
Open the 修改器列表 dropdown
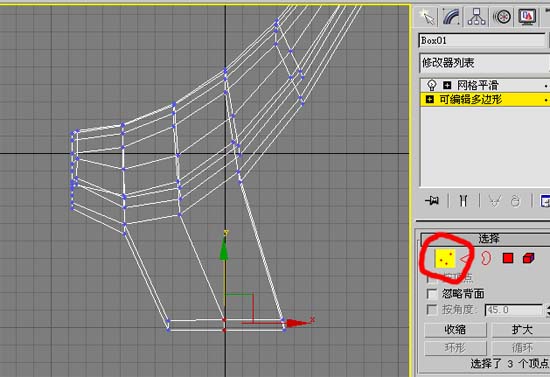pos(484,63)
